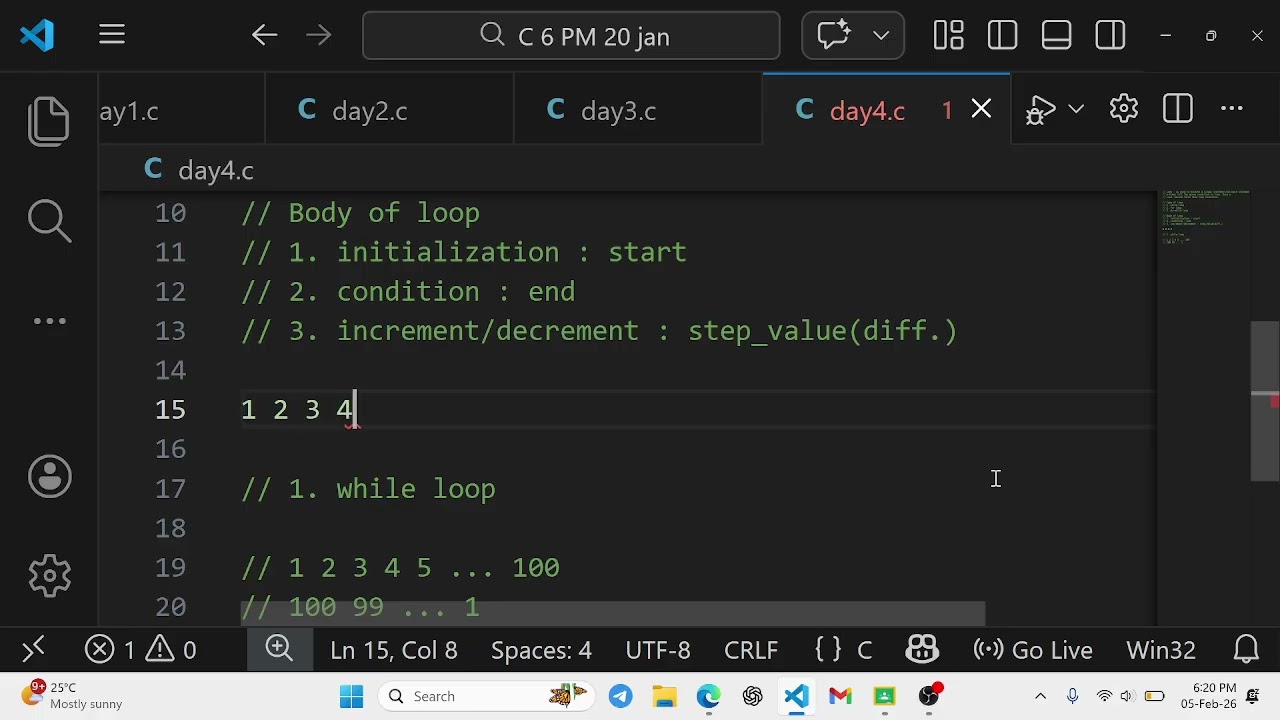
Task: Open the Accounts menu
Action: coord(49,476)
